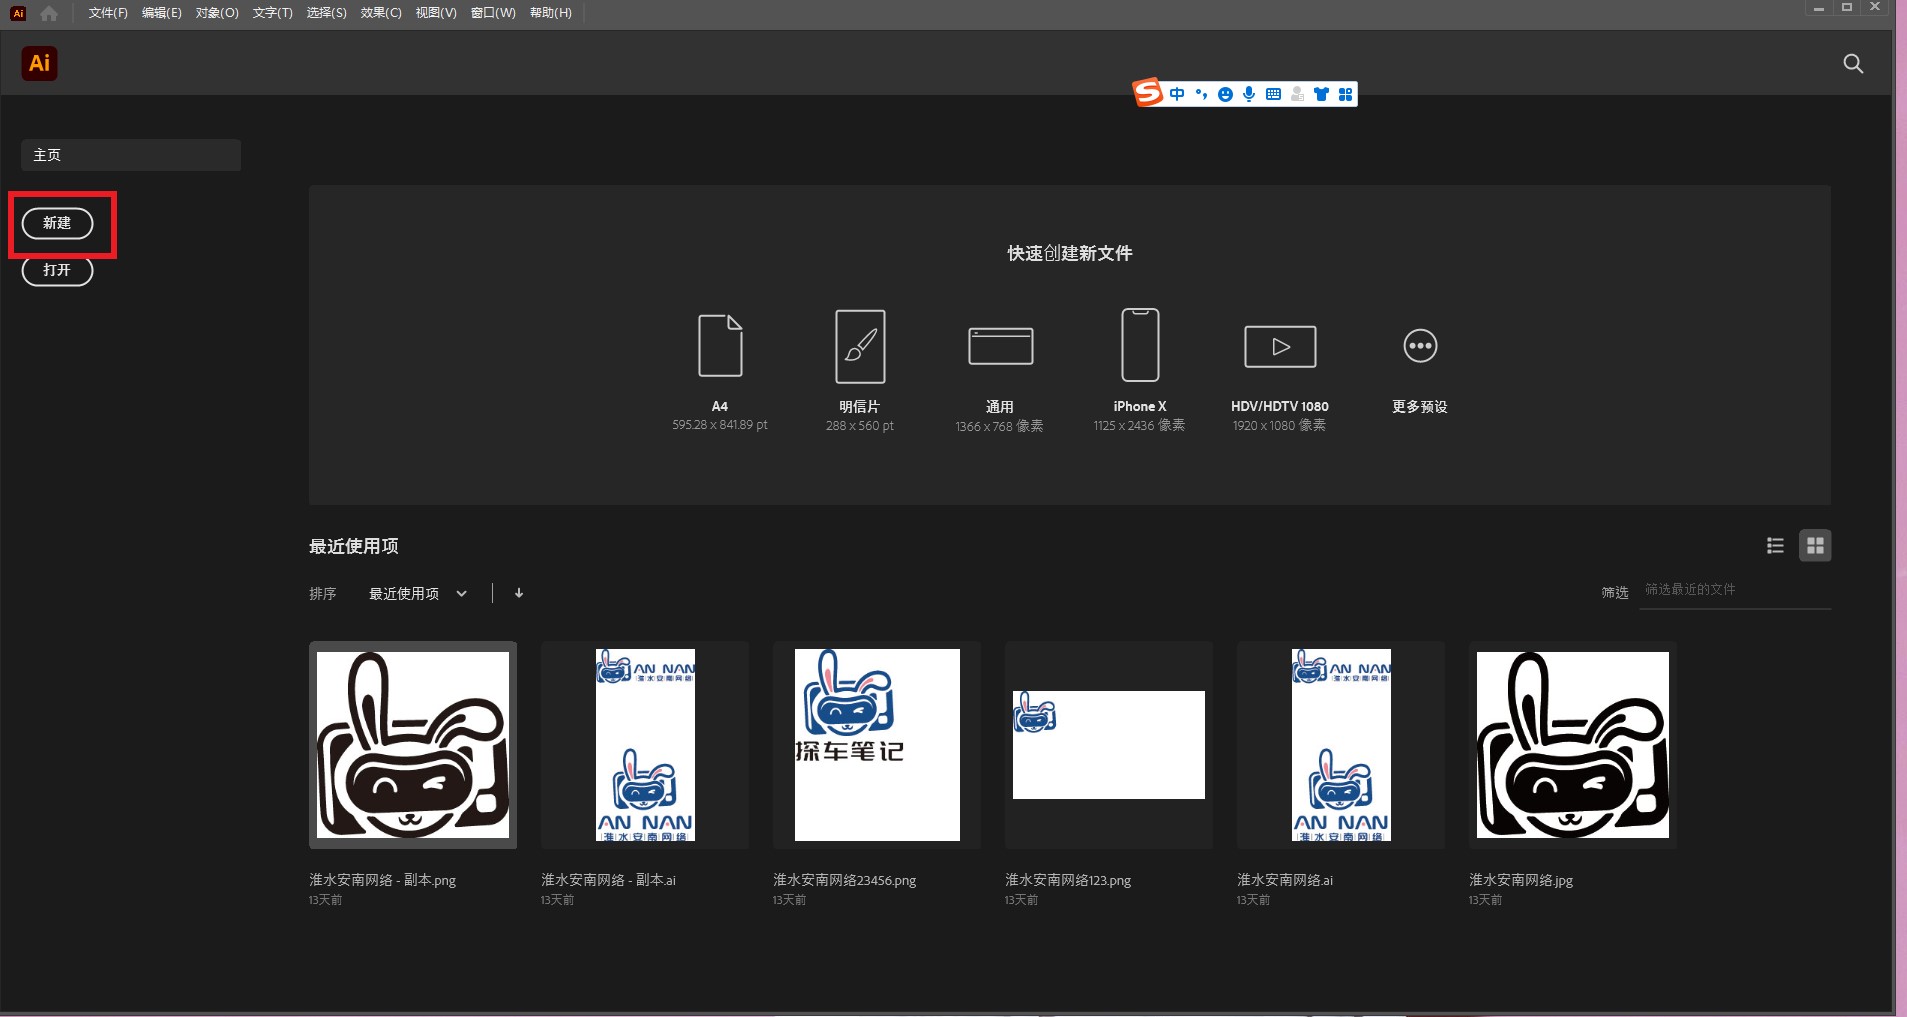Open Sogou emoji face icon

click(x=1225, y=94)
